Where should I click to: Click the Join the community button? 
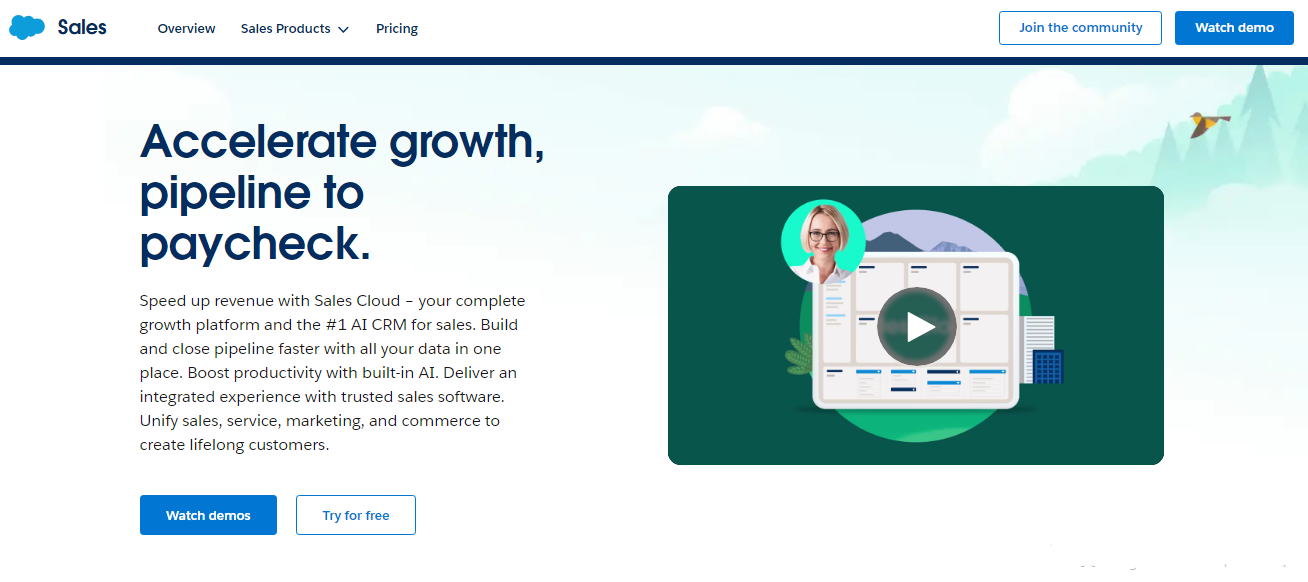tap(1080, 28)
